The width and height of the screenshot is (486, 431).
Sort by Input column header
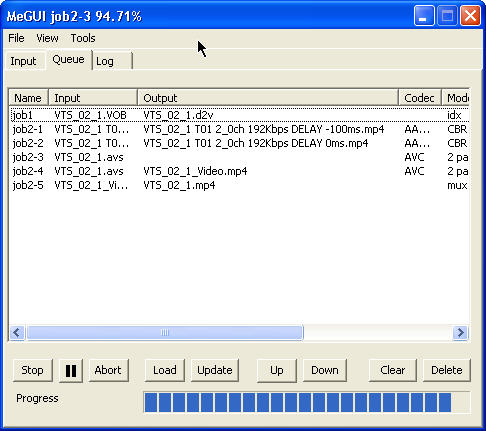tap(93, 98)
